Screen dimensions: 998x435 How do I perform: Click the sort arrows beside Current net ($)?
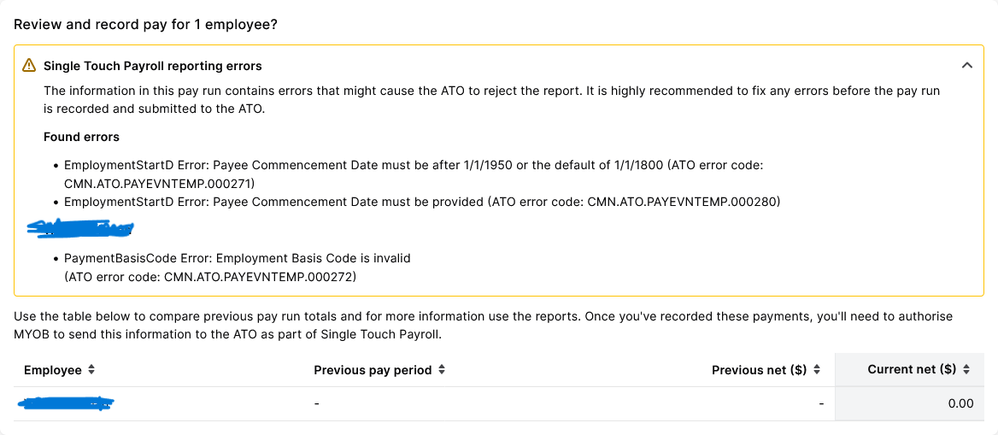tap(966, 370)
